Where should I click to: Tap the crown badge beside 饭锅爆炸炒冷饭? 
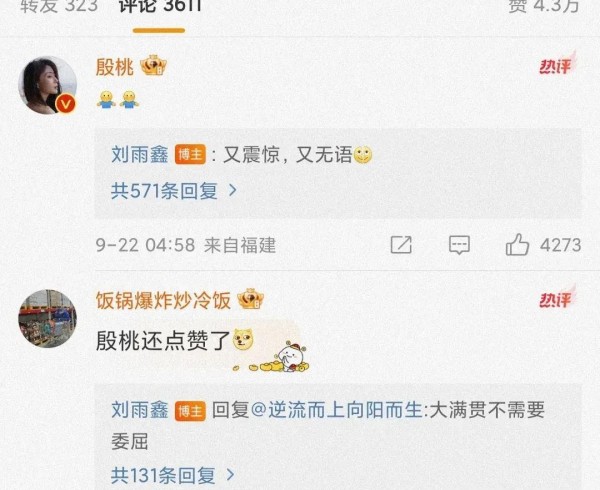pyautogui.click(x=251, y=299)
